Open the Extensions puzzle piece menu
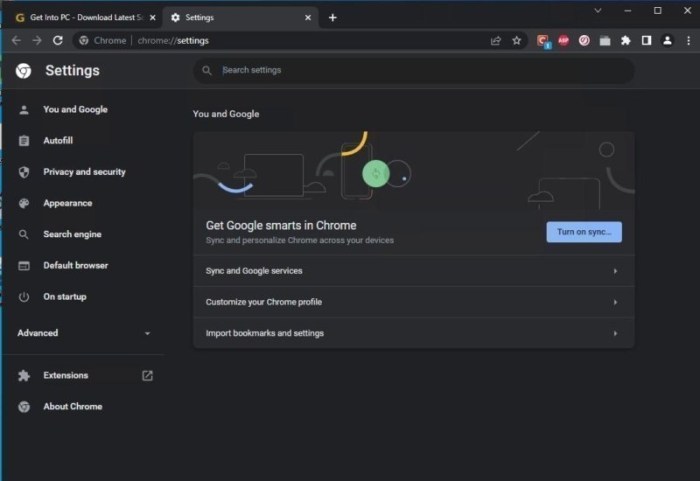Screen dimensions: 700x481 pyautogui.click(x=625, y=41)
